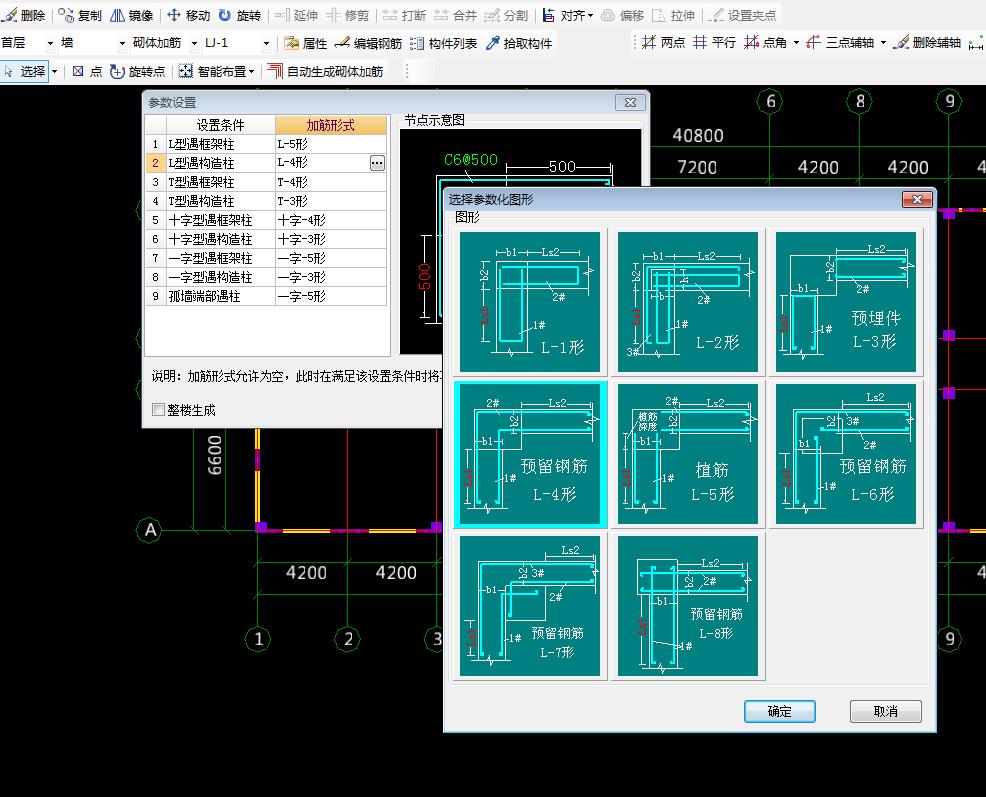Select the 平行 axis tool
The height and width of the screenshot is (797, 986).
(714, 42)
